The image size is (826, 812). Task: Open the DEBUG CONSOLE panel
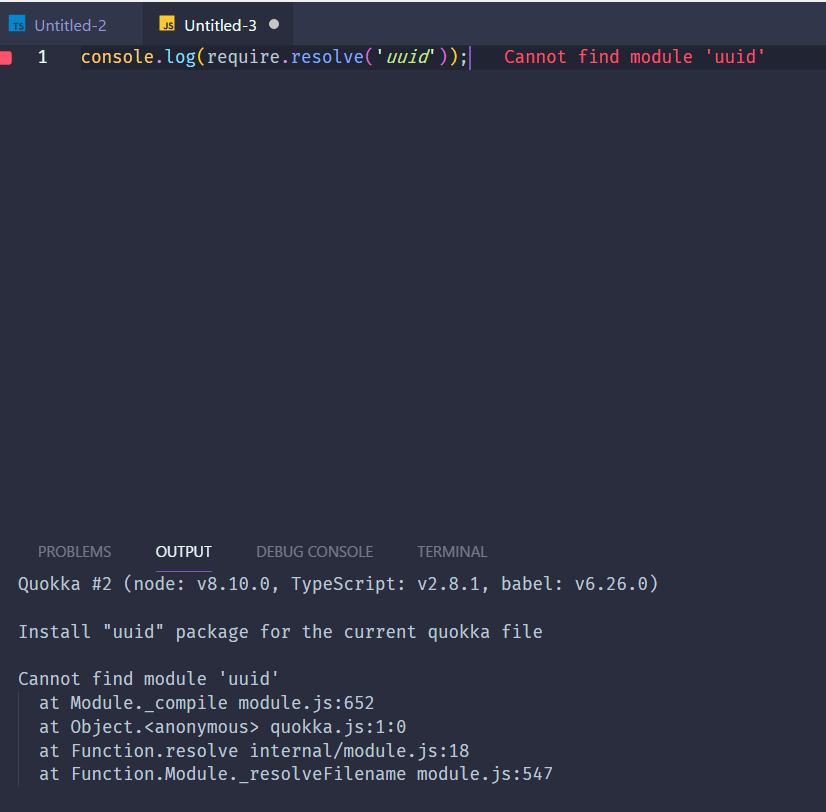point(314,551)
